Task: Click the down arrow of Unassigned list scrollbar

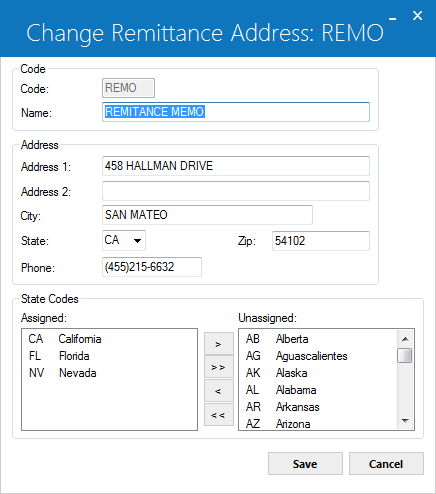Action: (x=405, y=421)
